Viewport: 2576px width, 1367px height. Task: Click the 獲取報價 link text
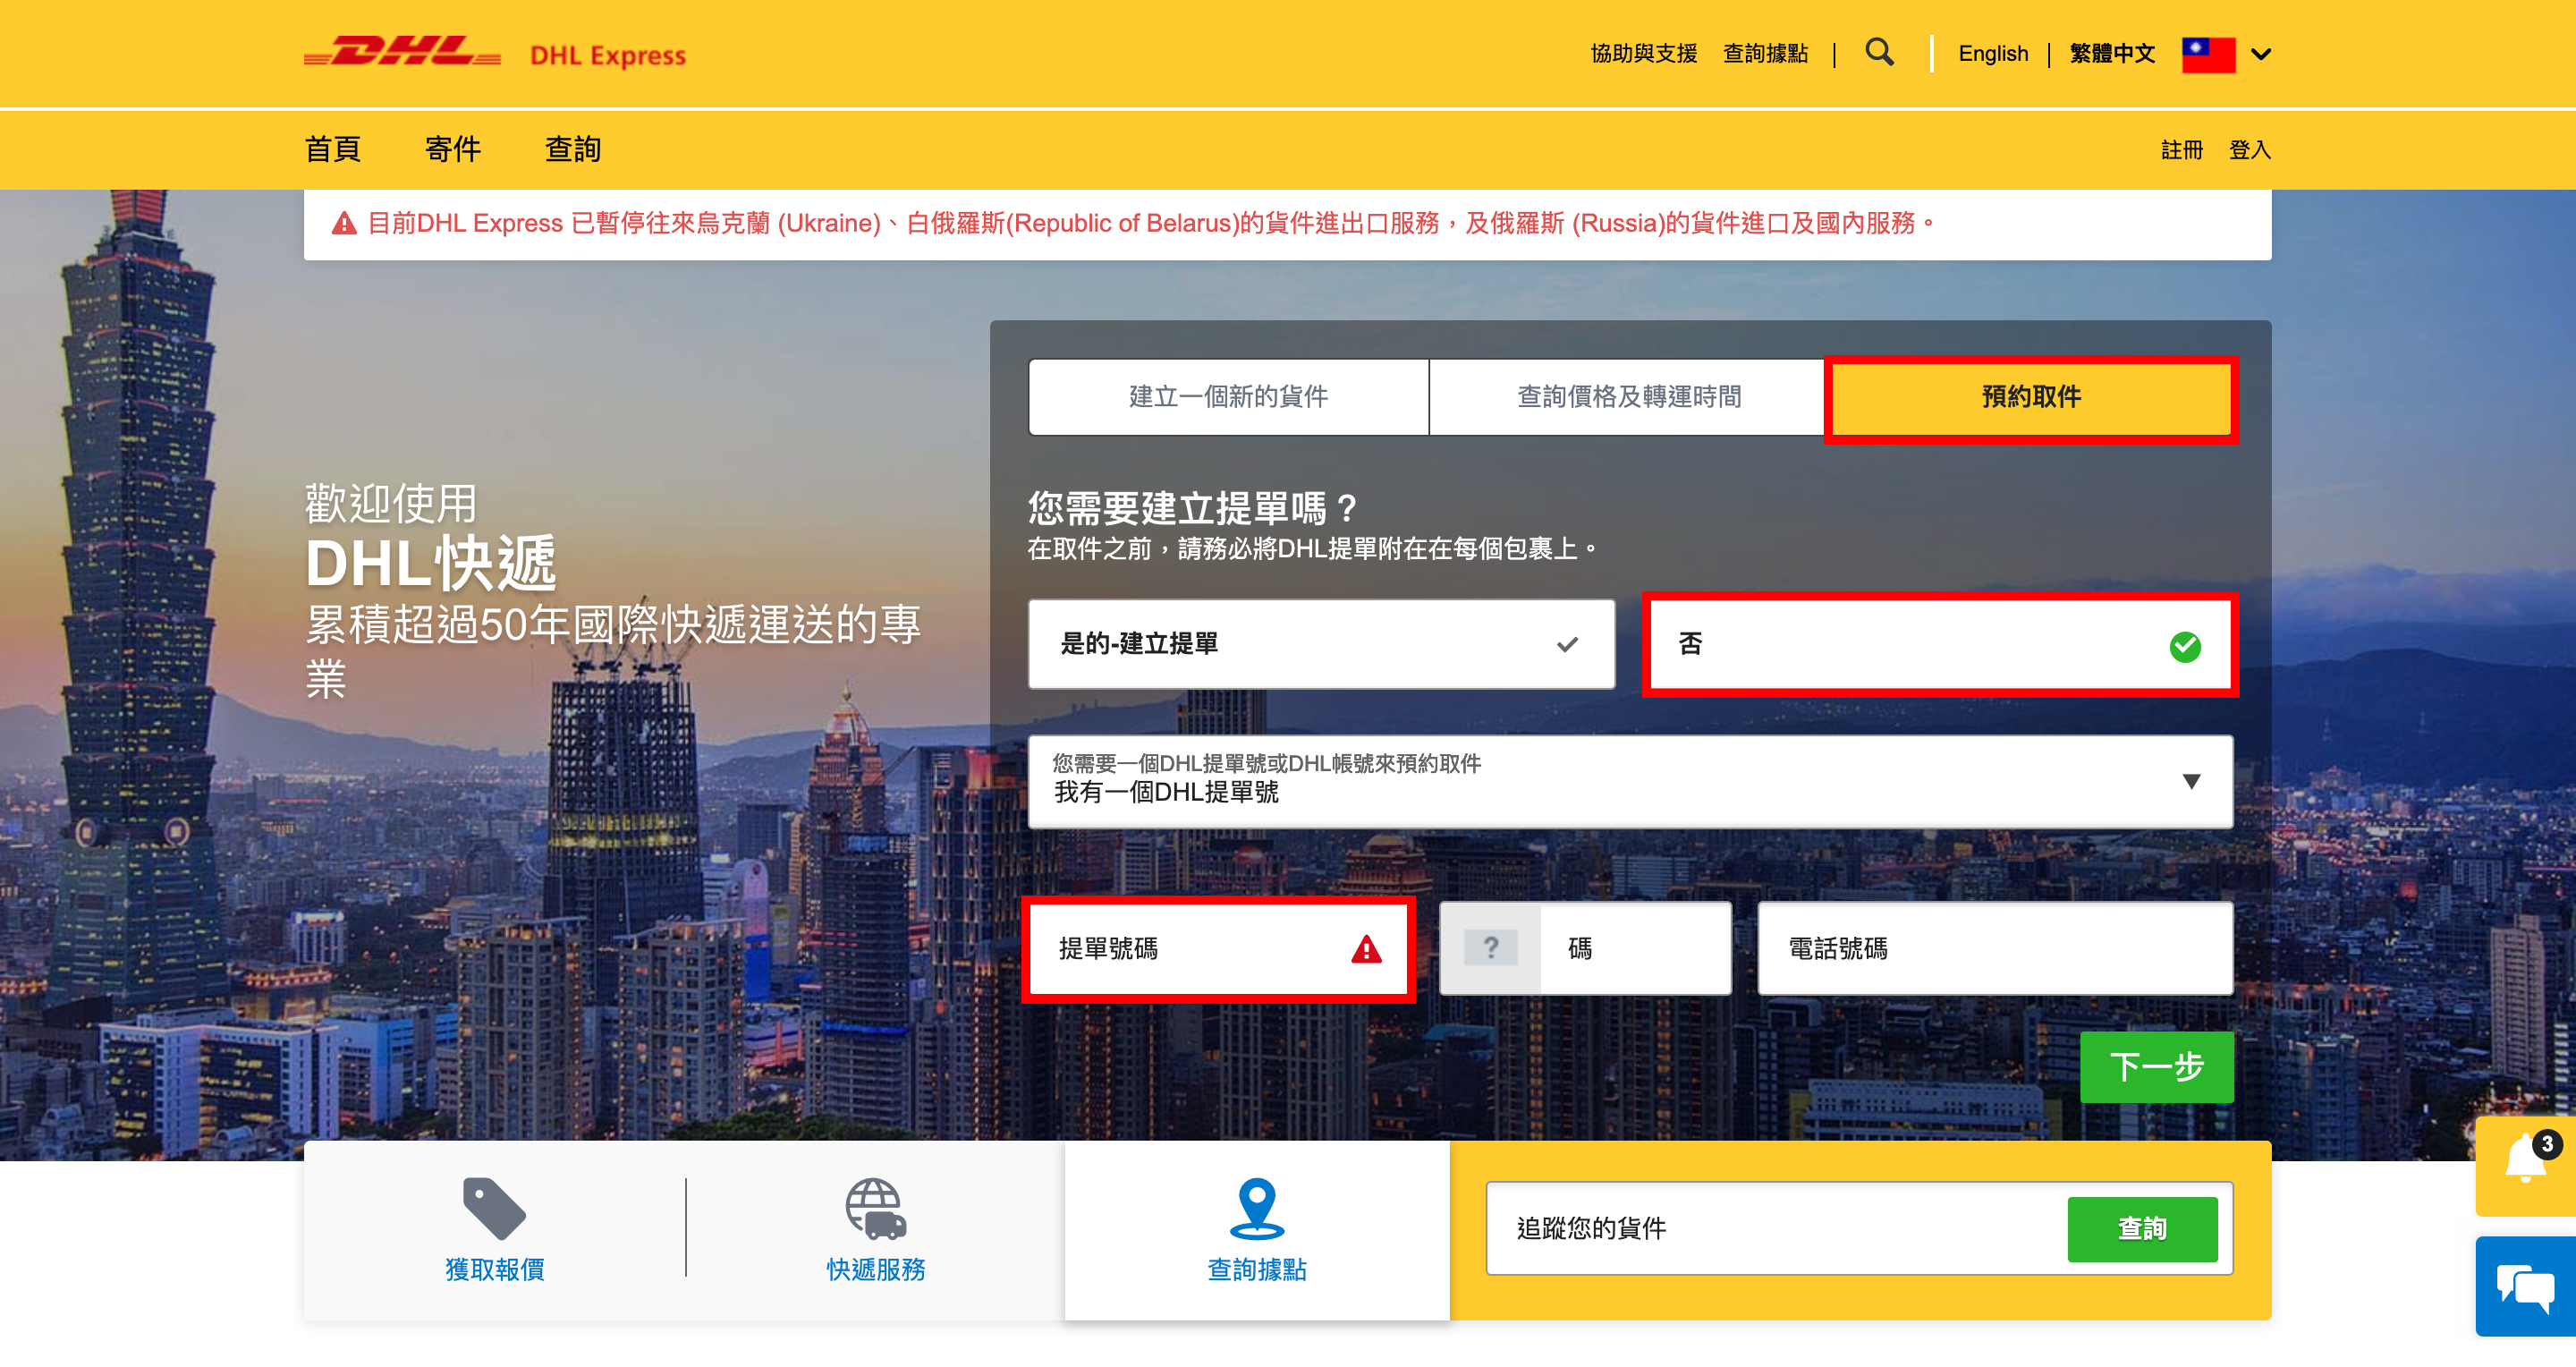coord(494,1270)
